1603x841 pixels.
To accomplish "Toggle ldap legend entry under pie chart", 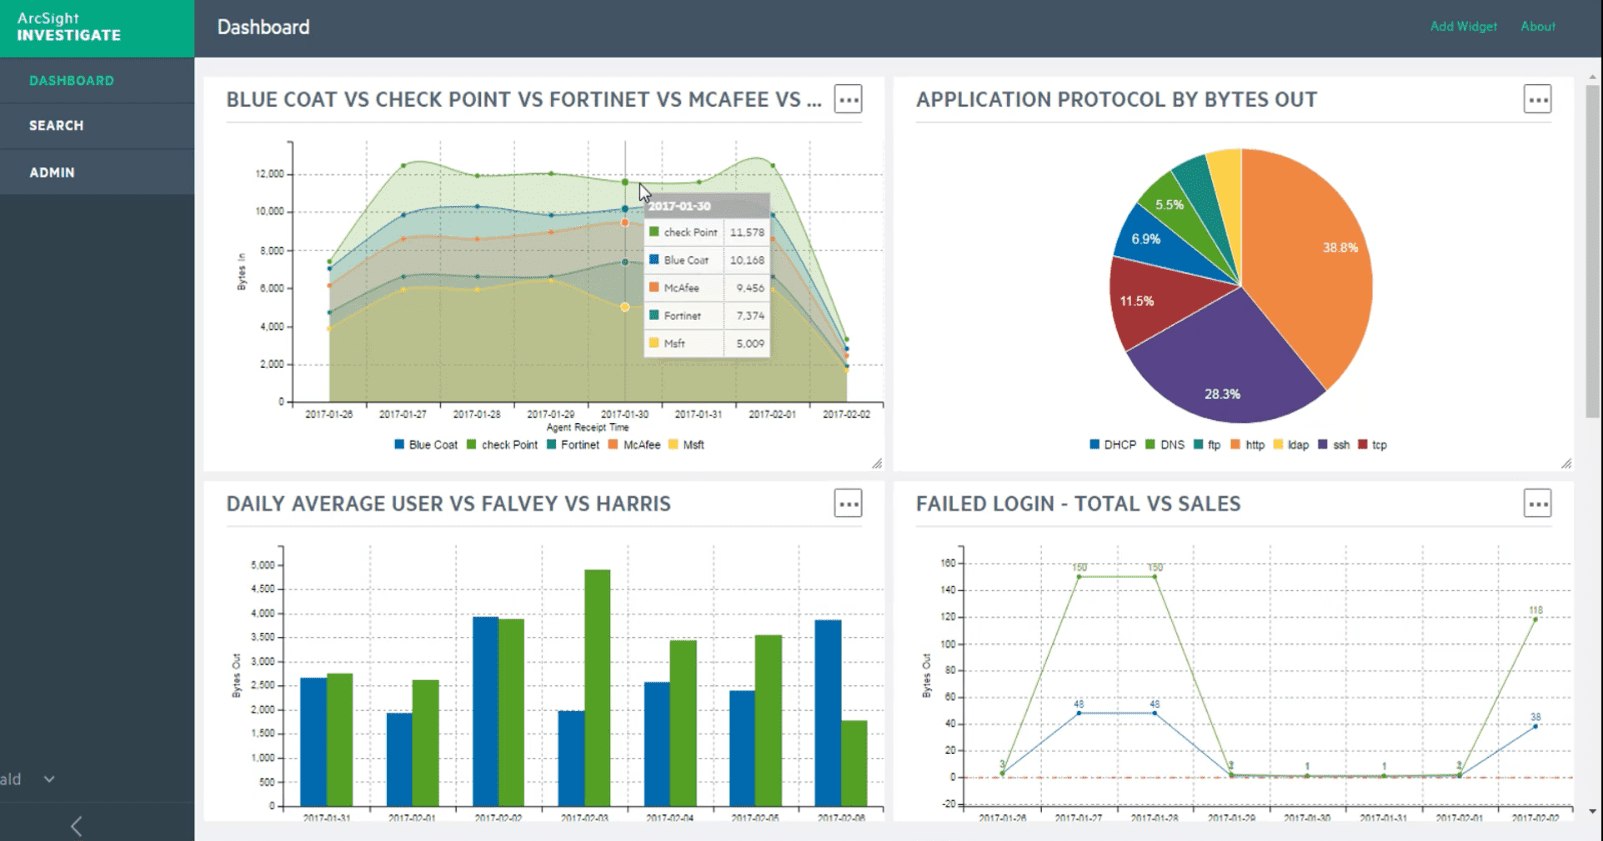I will [x=1291, y=445].
